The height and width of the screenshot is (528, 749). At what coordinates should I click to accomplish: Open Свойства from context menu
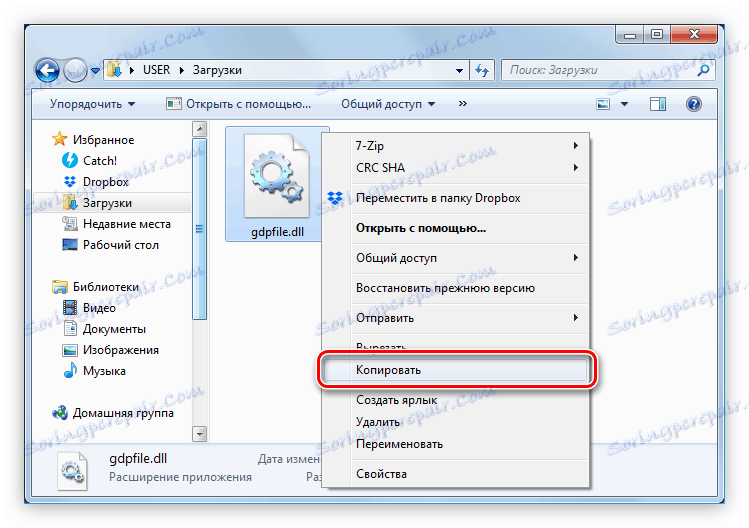(x=455, y=474)
